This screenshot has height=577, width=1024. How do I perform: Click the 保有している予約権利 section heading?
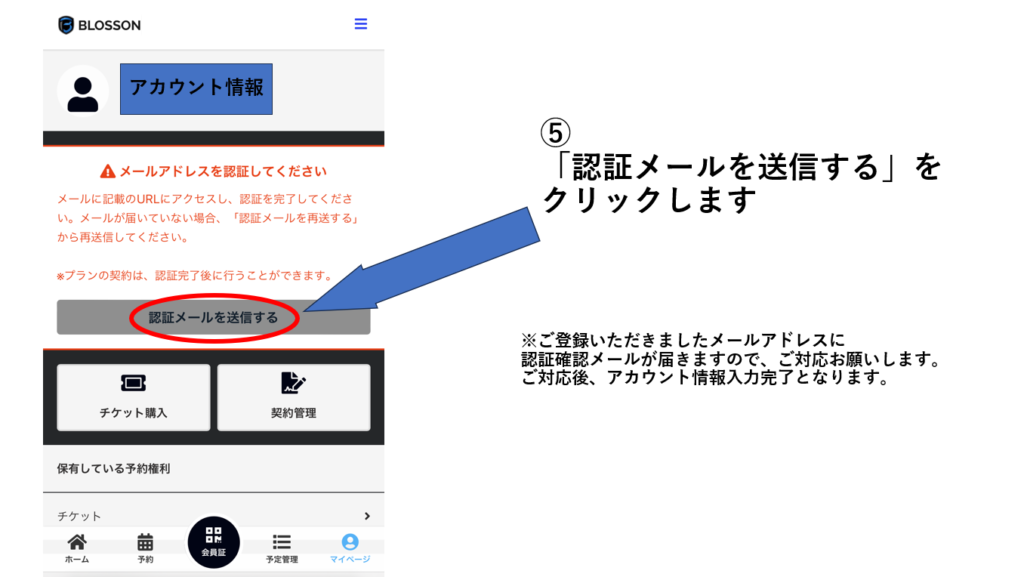click(113, 468)
